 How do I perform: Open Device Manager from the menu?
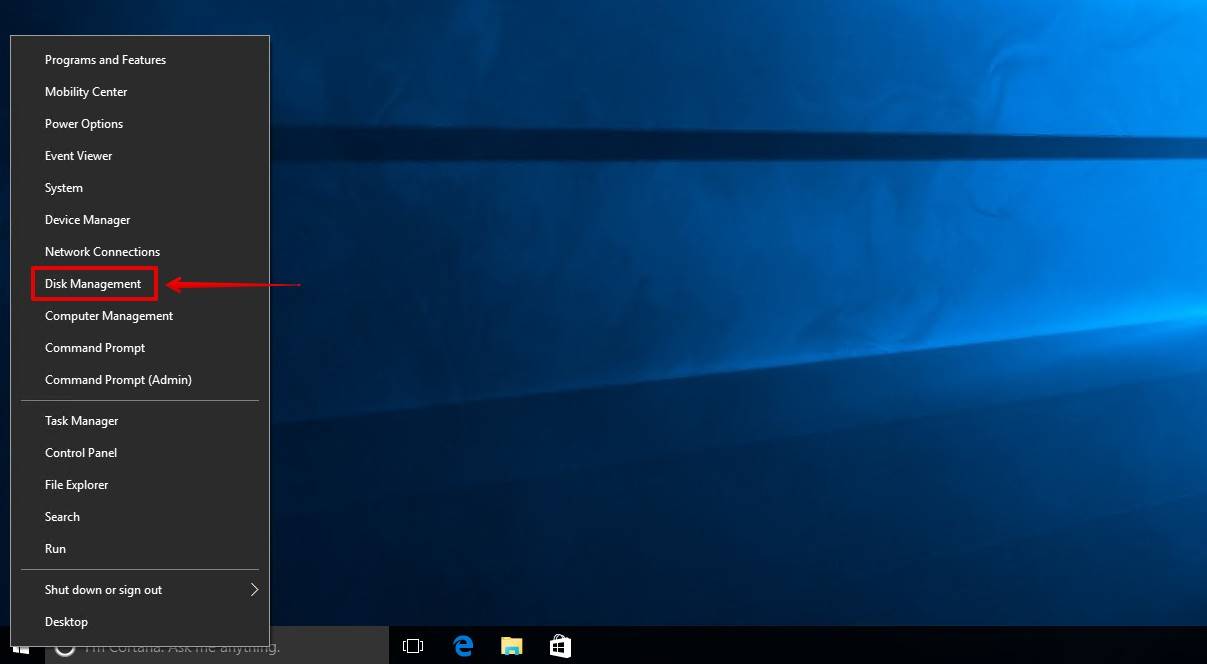[x=87, y=219]
